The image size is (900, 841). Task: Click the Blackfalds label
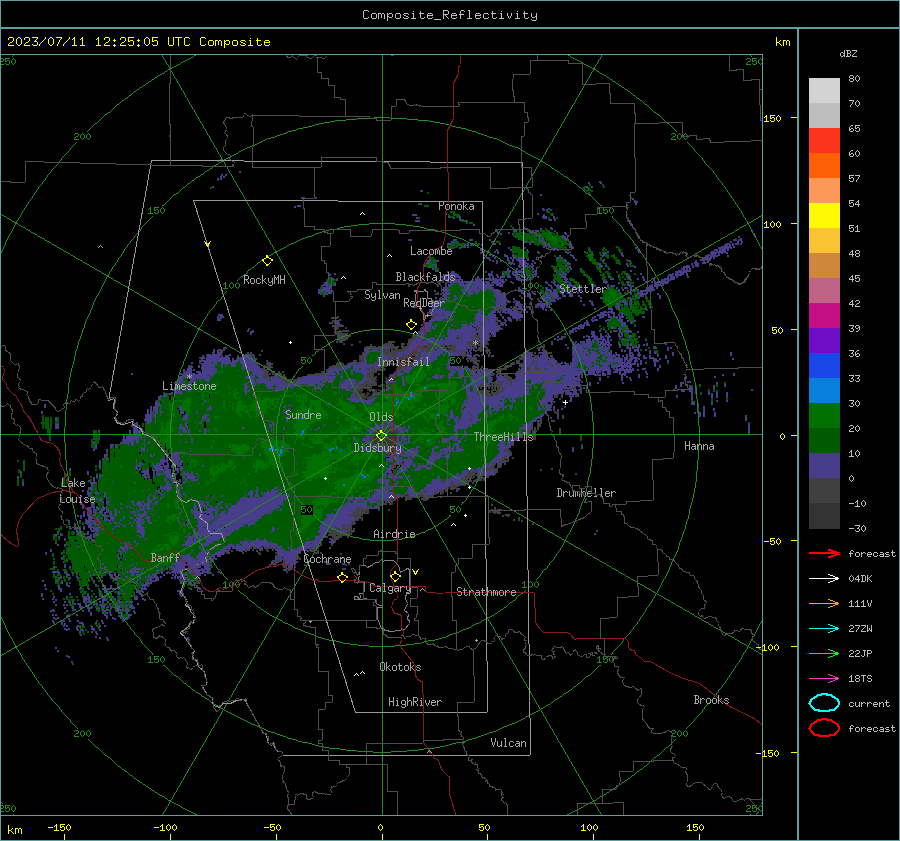click(425, 277)
